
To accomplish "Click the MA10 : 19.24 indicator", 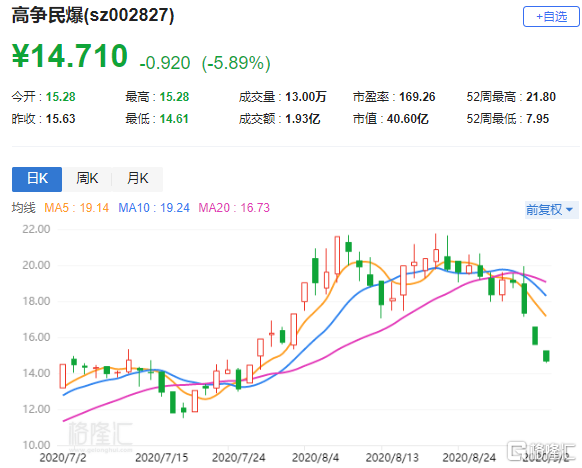I will click(154, 208).
